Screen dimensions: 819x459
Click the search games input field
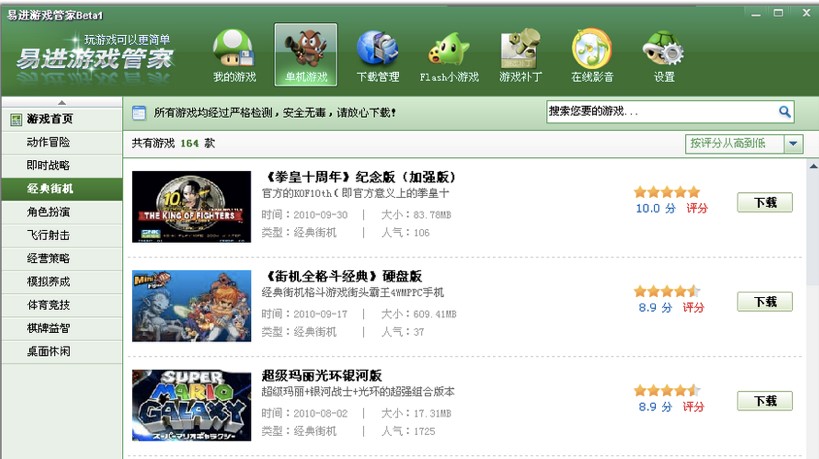point(662,111)
